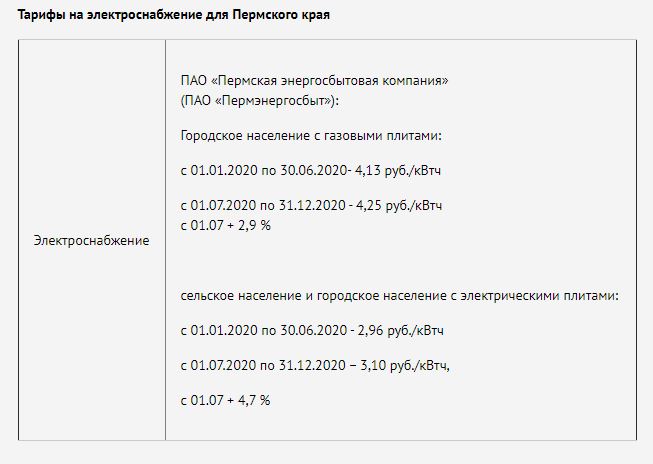Viewport: 653px width, 464px height.
Task: Click the 2,96 руб./кВтч tariff line
Action: point(312,330)
